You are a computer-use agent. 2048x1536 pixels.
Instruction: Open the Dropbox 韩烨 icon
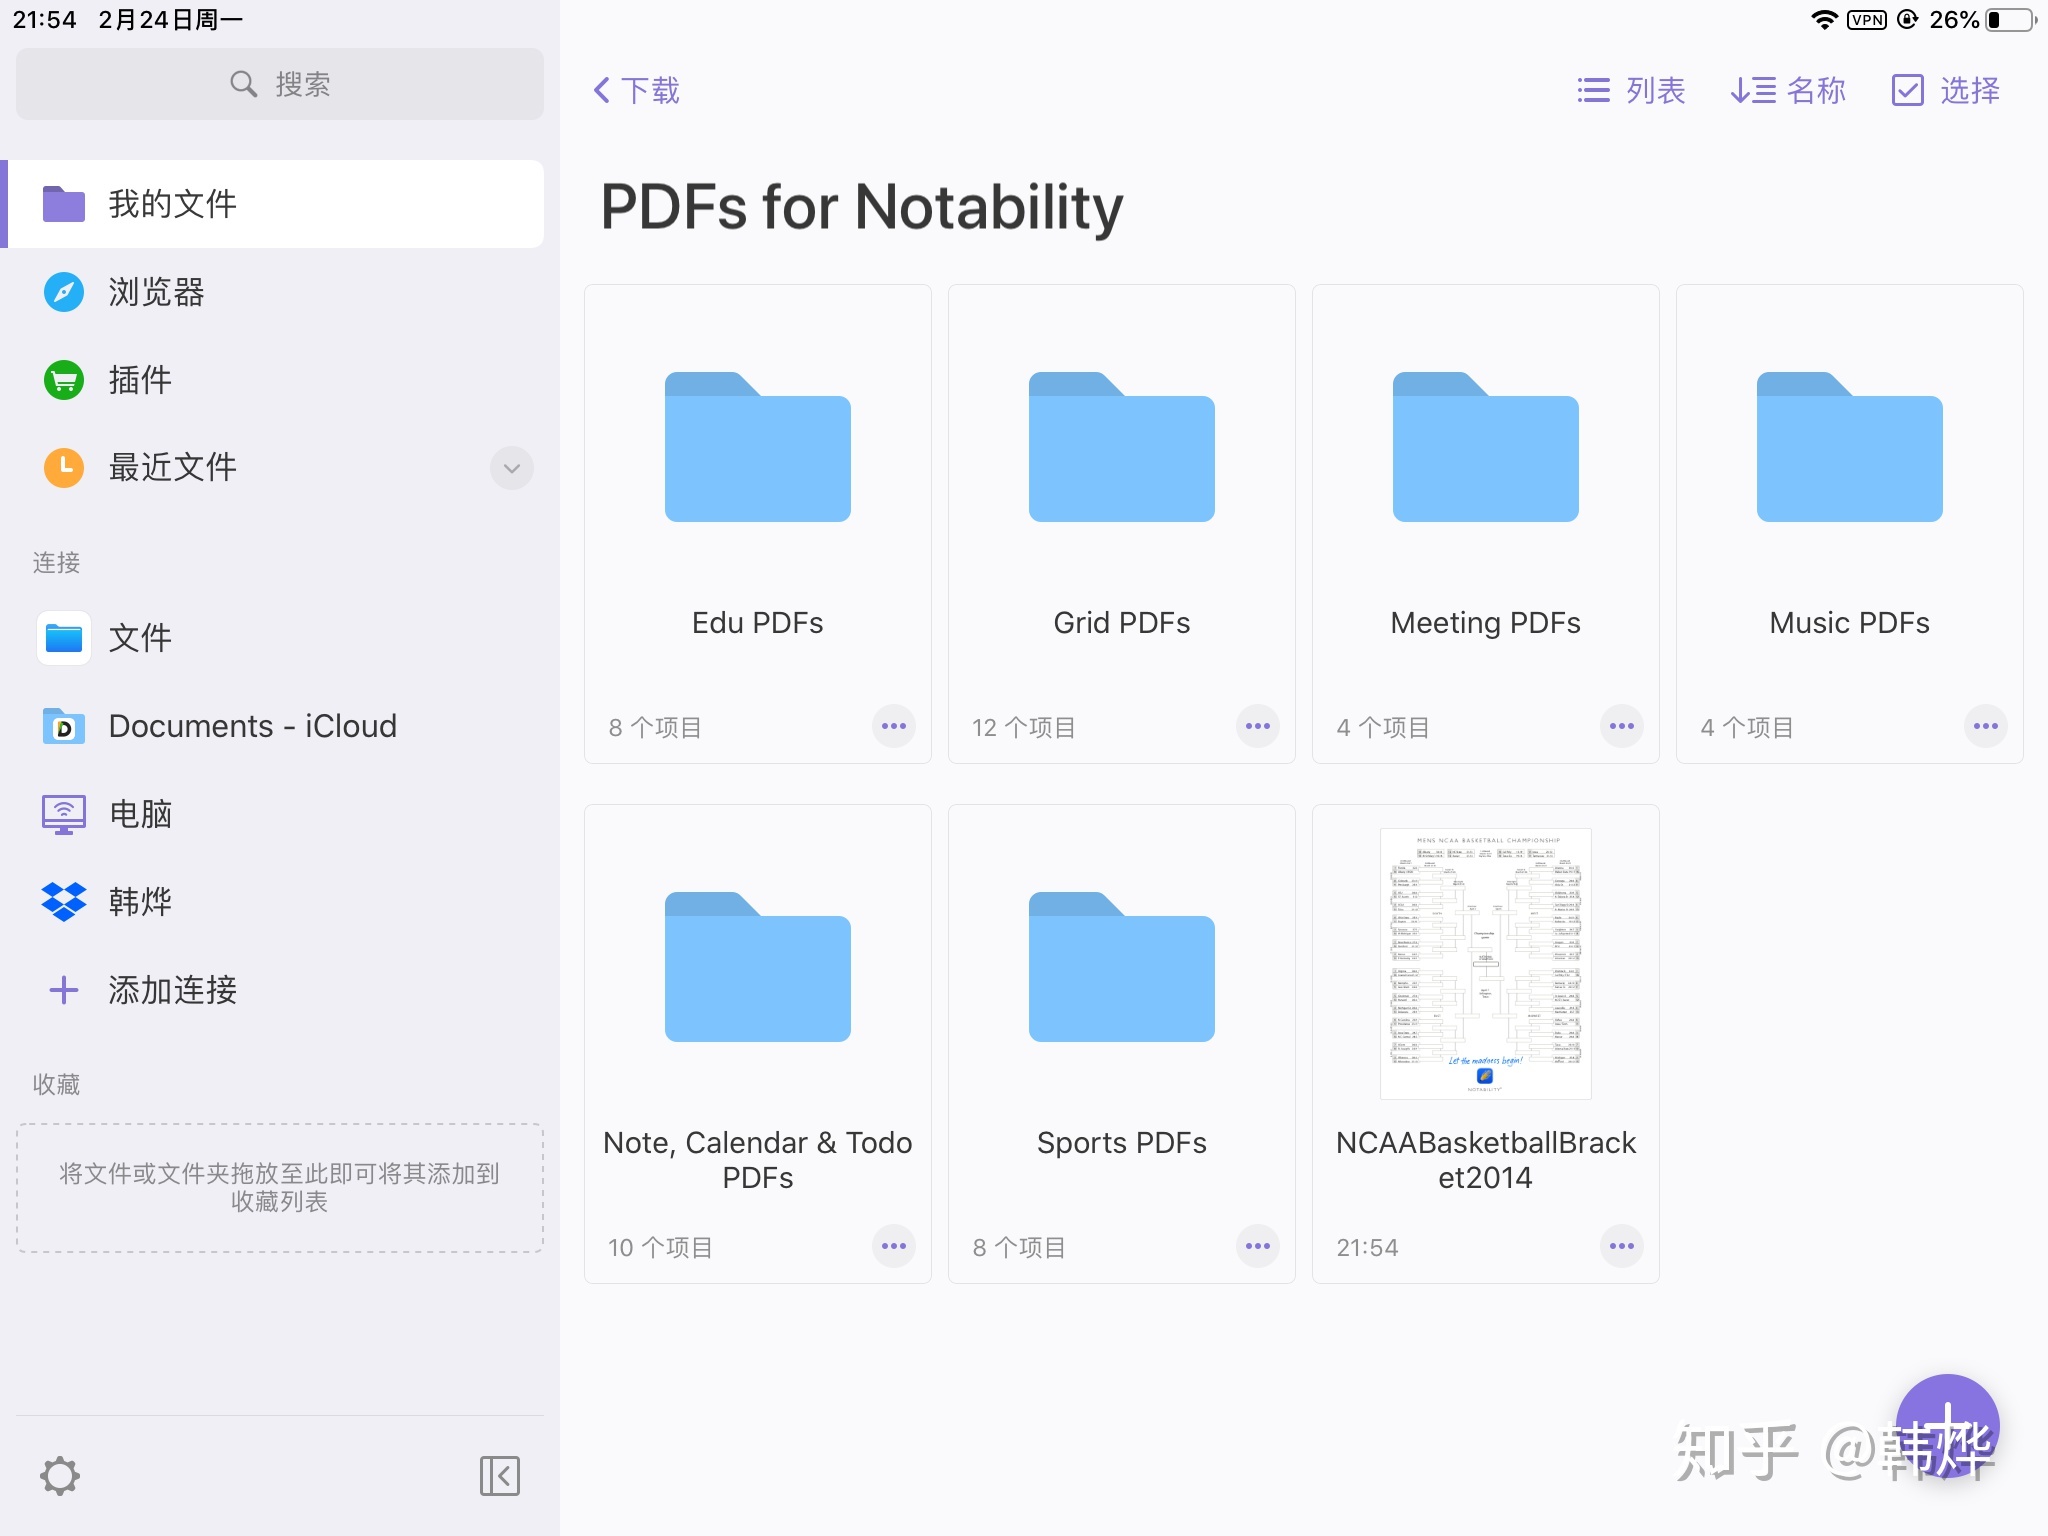pos(64,902)
